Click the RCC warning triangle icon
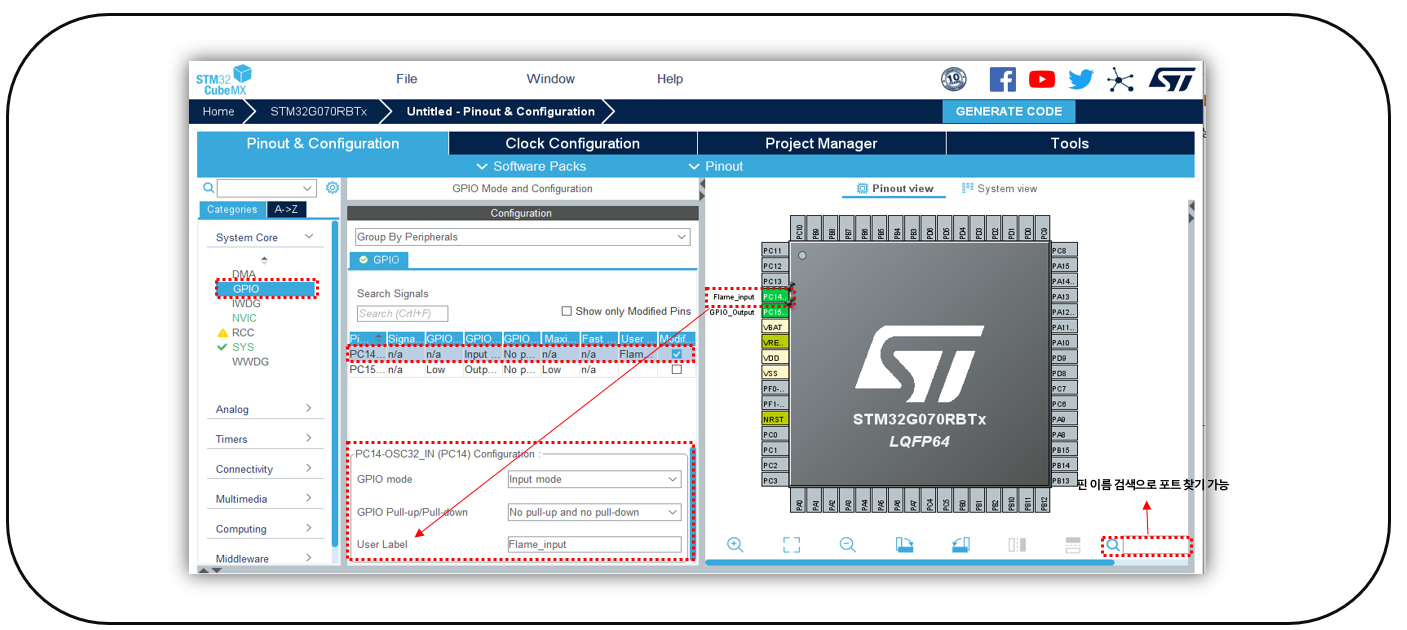 (x=222, y=333)
